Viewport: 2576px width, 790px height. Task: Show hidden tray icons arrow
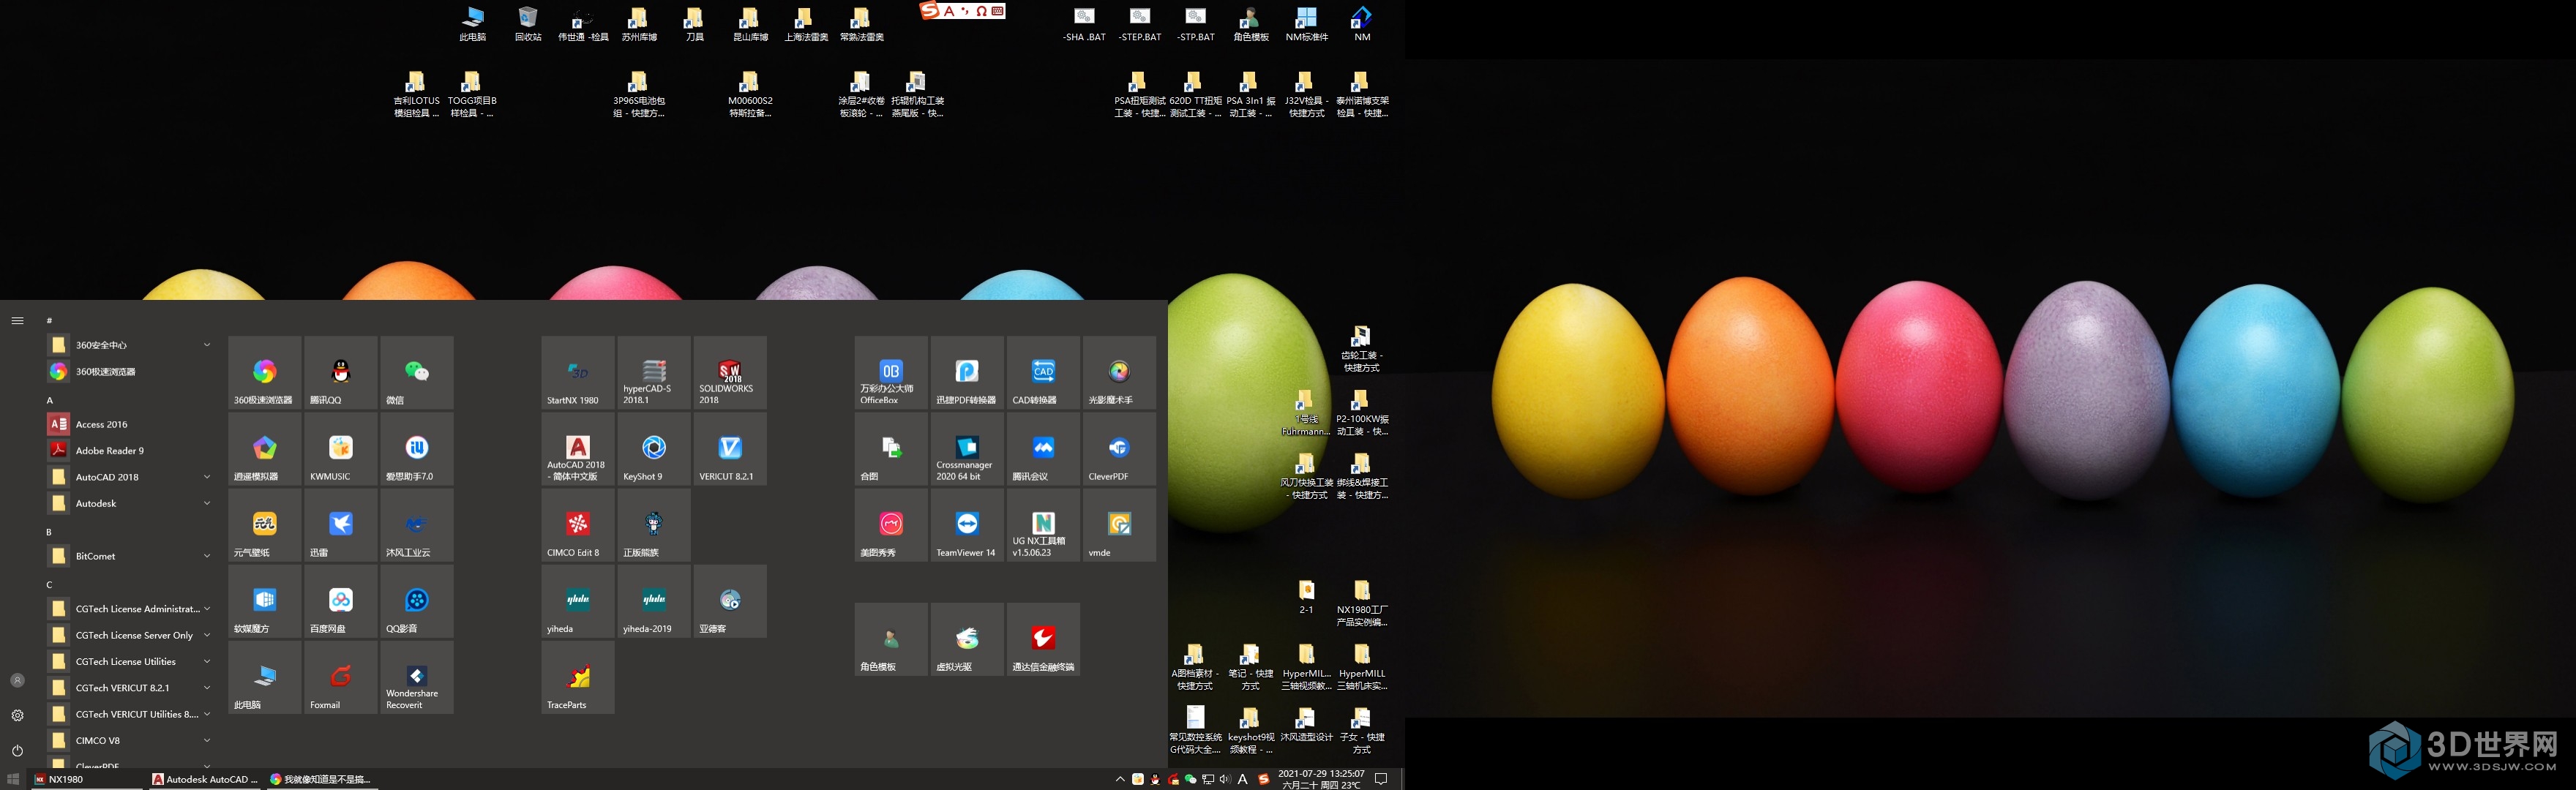tap(1120, 779)
